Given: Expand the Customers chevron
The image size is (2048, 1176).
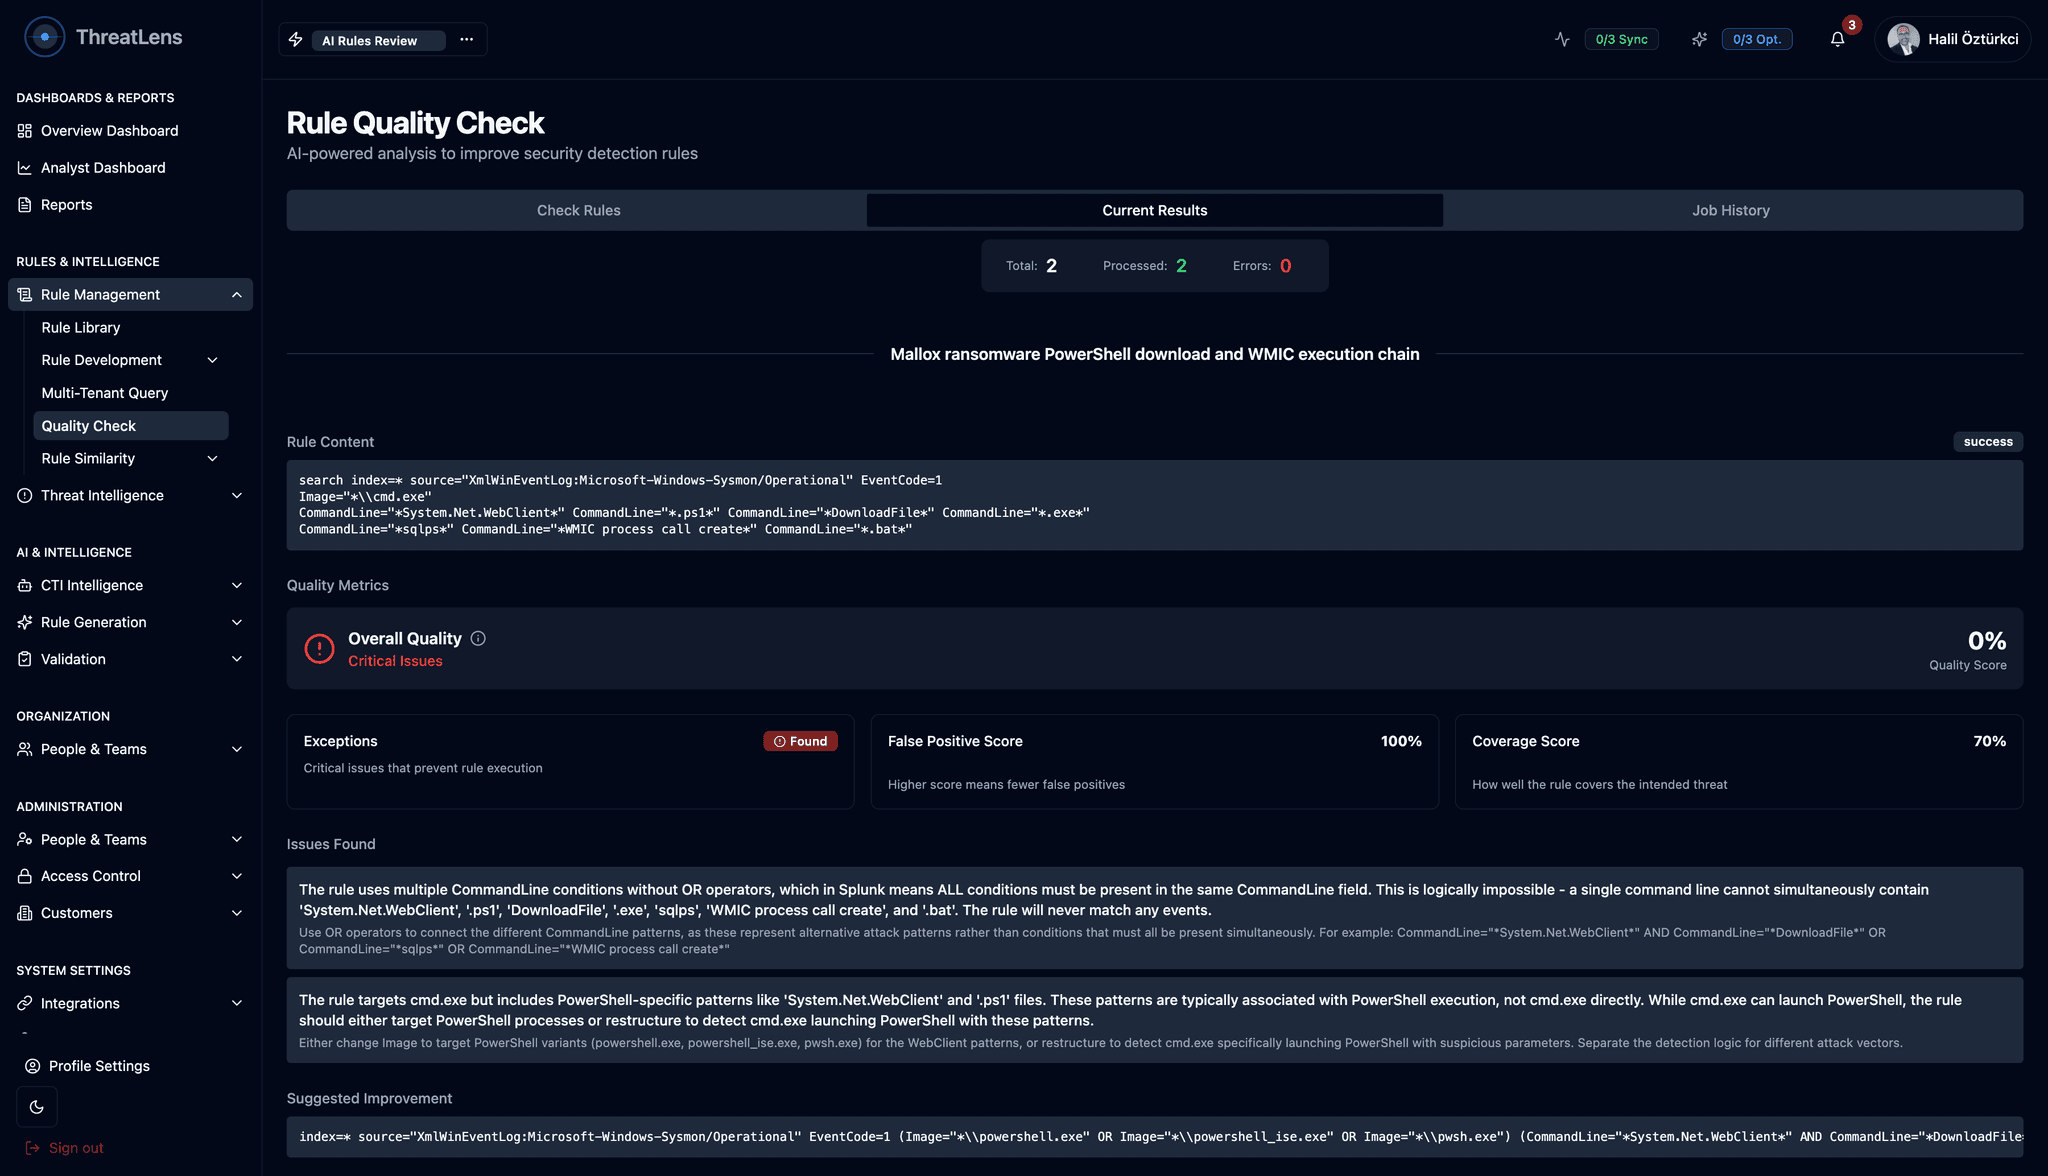Looking at the screenshot, I should tap(237, 913).
